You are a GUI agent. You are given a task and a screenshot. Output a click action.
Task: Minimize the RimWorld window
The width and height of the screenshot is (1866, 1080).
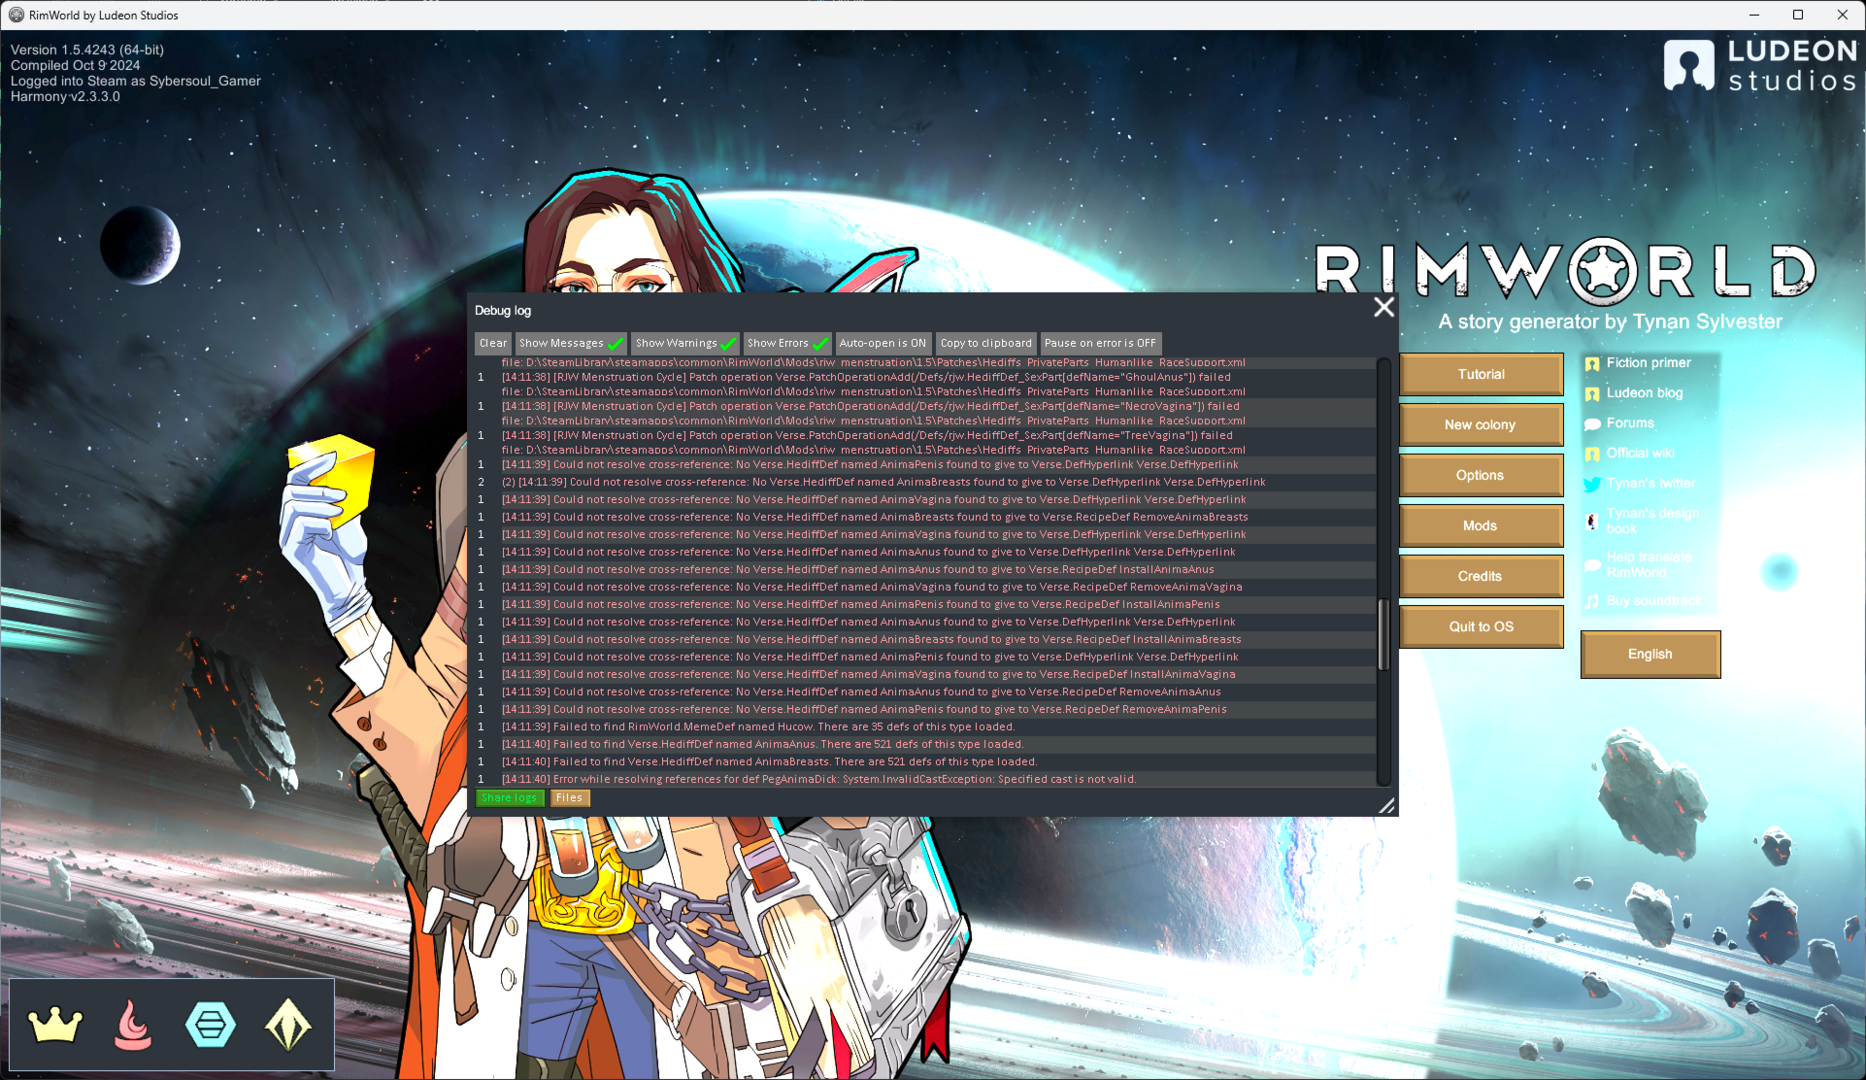[x=1754, y=15]
